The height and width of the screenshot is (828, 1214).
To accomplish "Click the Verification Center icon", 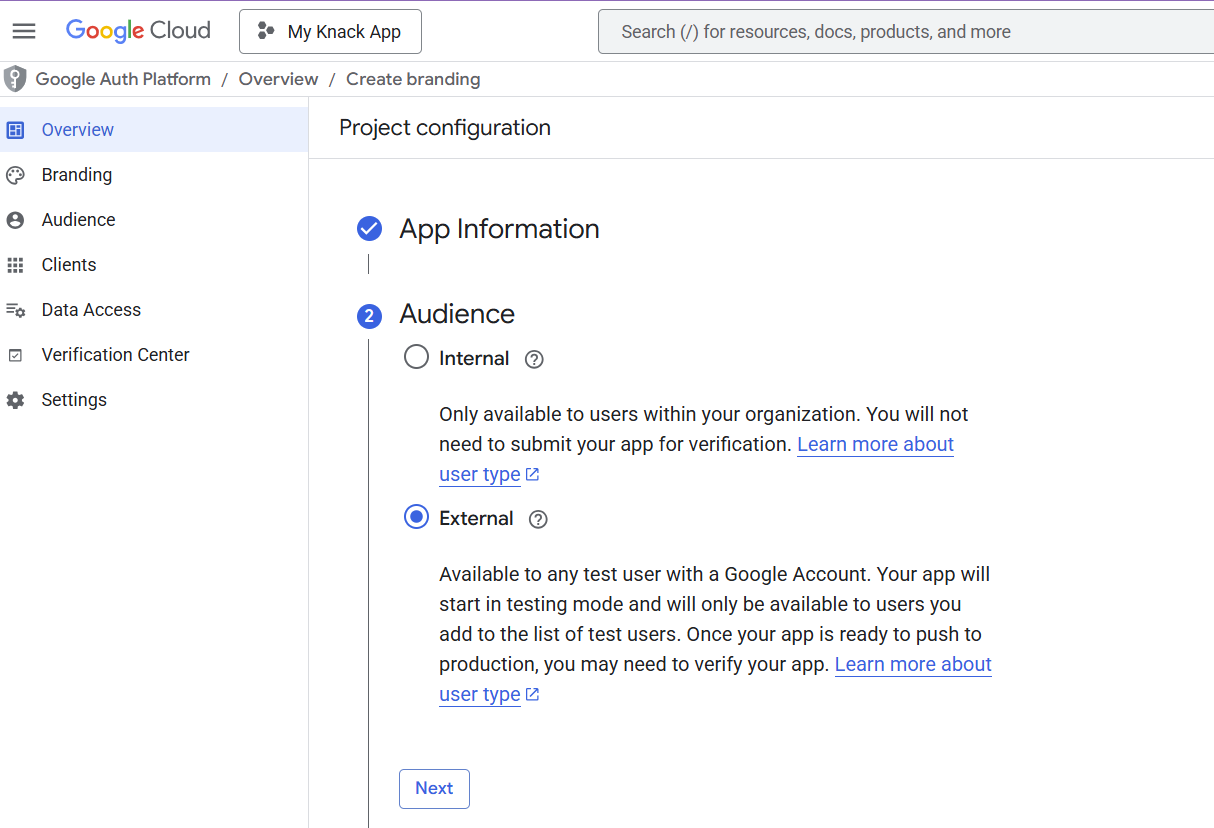I will [x=15, y=355].
